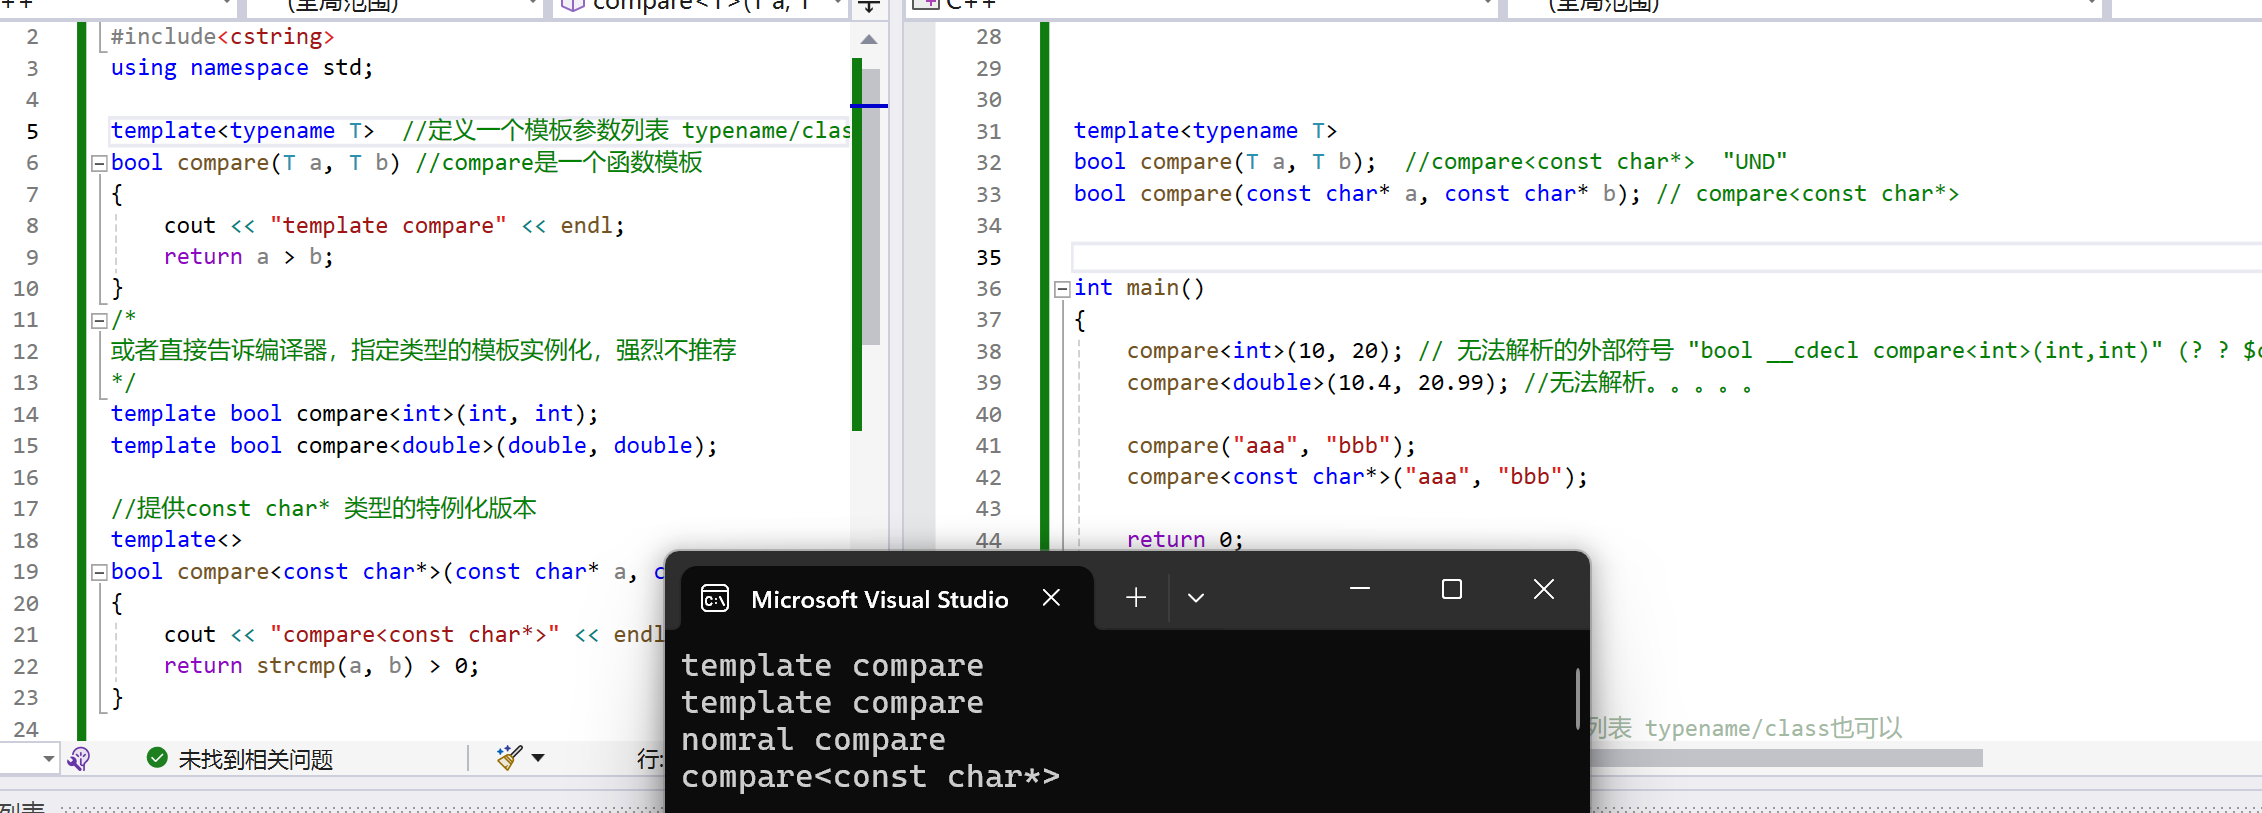Close the Microsoft Visual Studio terminal tab
Screen dimensions: 2262x813
(x=1051, y=597)
